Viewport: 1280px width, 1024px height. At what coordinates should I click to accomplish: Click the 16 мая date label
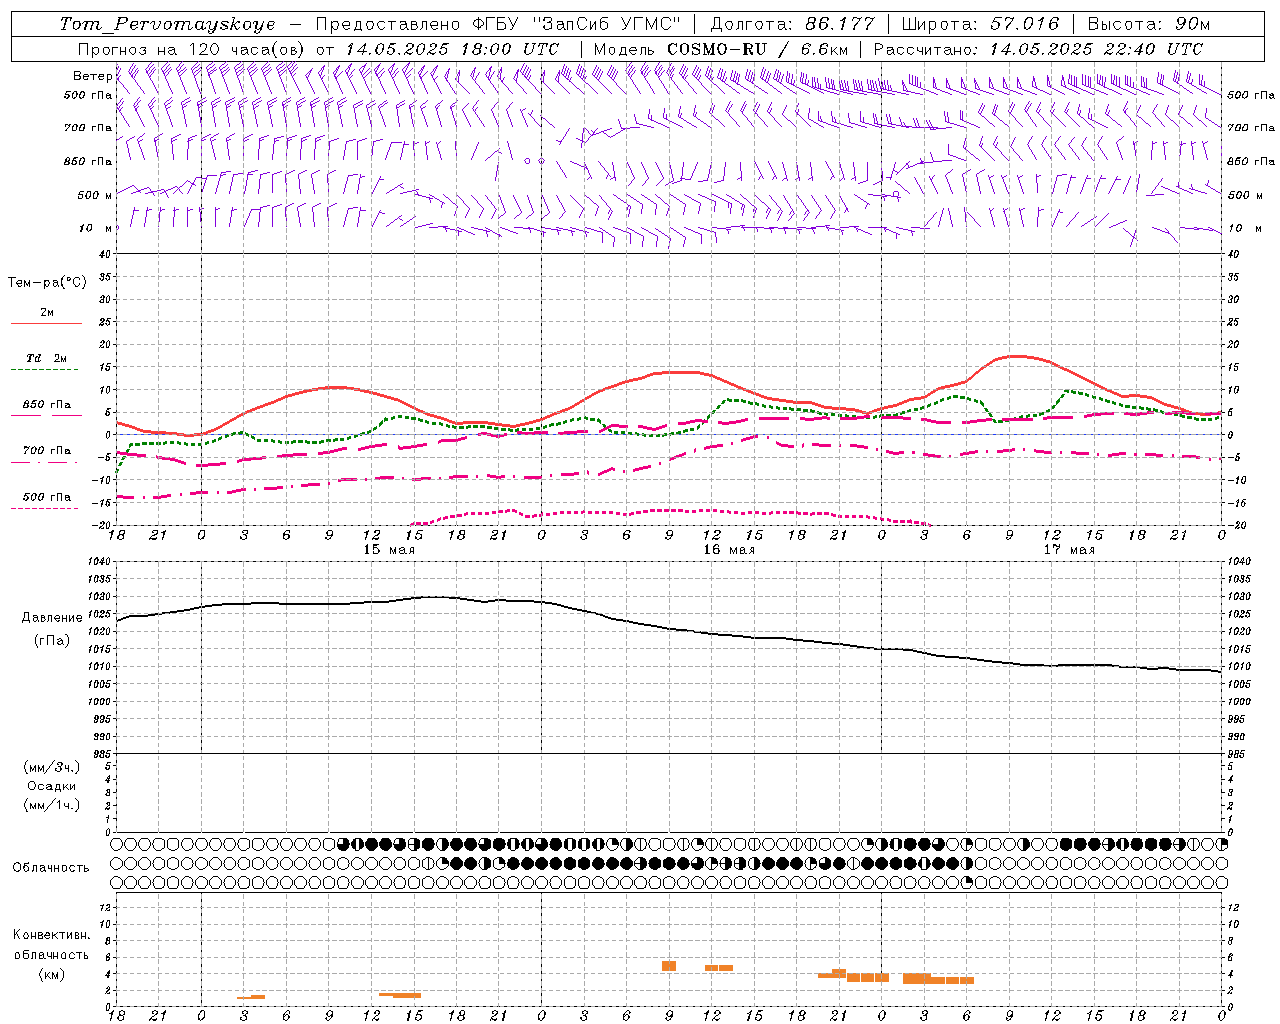tap(729, 550)
